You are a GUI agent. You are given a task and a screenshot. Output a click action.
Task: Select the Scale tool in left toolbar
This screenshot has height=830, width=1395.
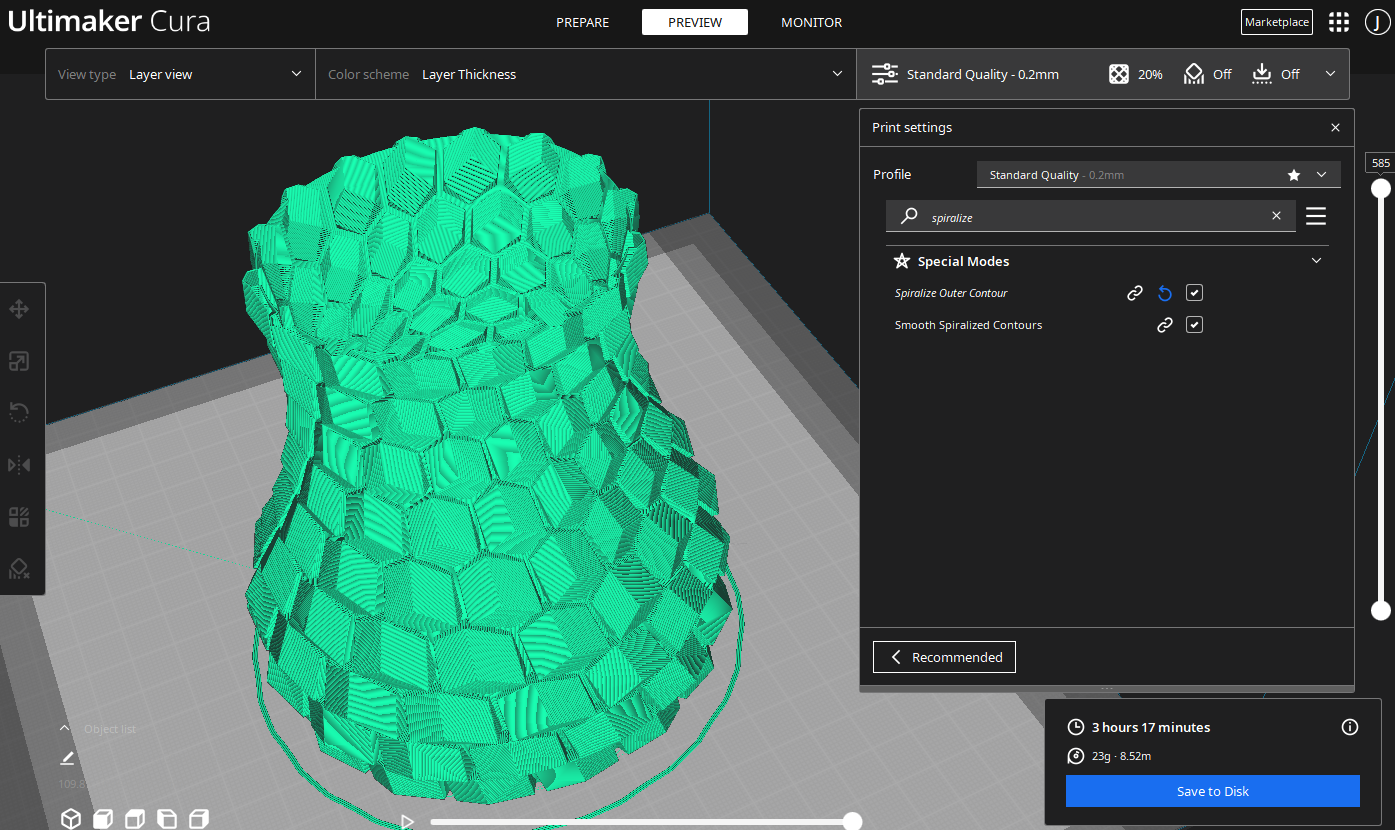tap(19, 361)
